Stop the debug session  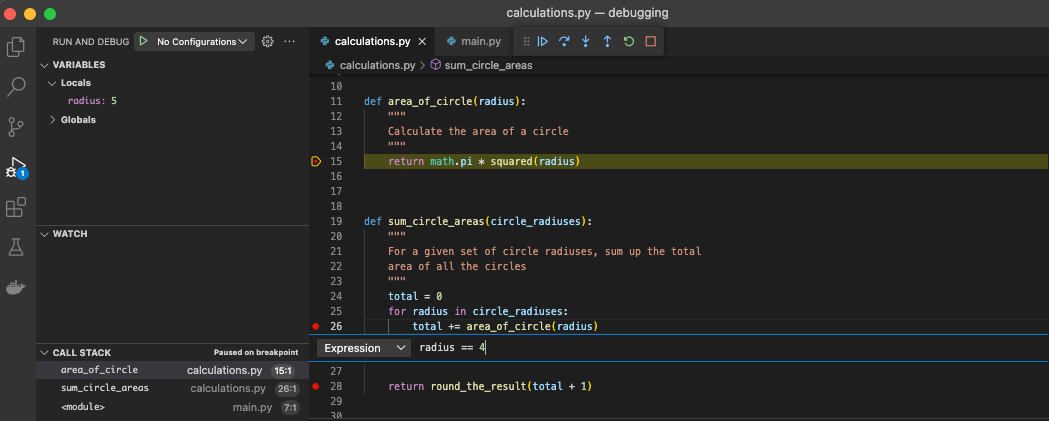(650, 41)
